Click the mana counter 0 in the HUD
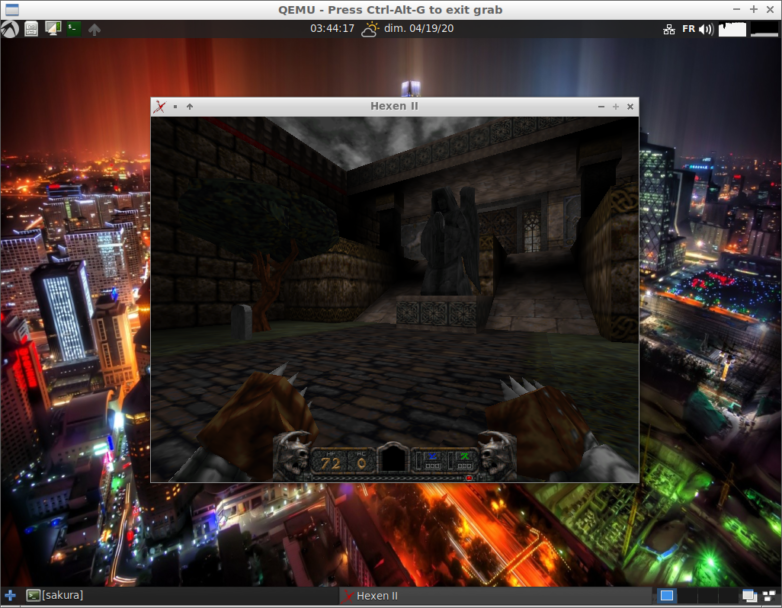Screen dimensions: 782x608 pos(362,463)
